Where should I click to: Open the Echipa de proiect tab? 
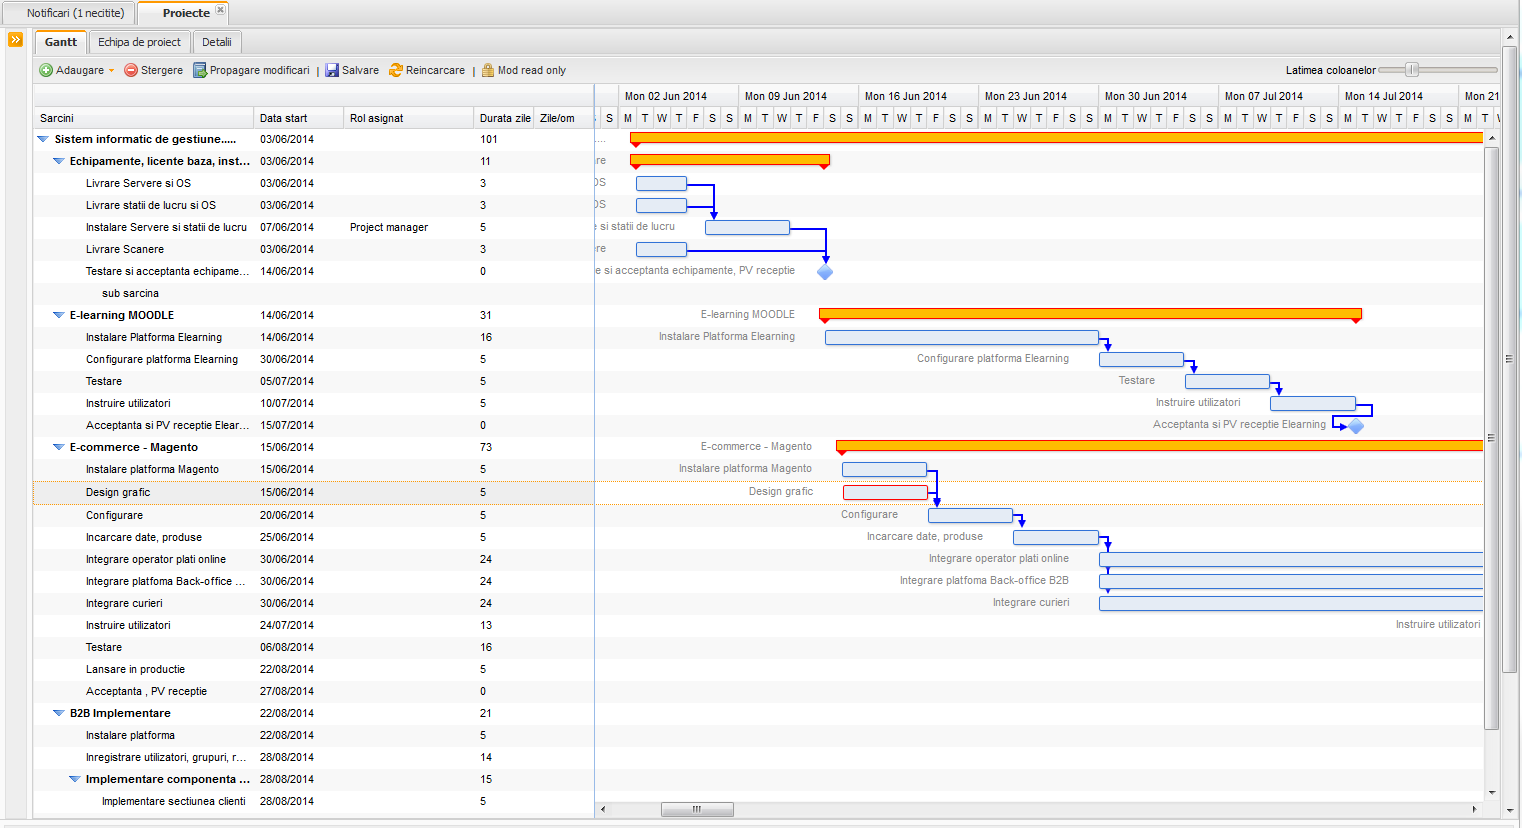click(140, 42)
